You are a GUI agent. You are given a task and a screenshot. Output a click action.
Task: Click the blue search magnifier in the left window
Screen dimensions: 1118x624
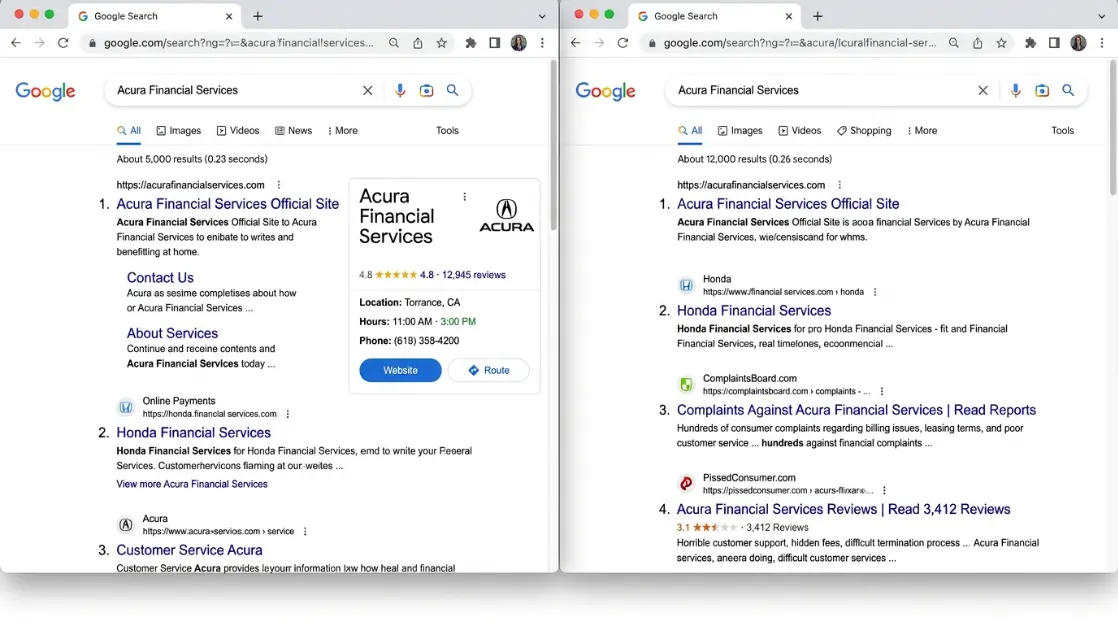pos(452,91)
